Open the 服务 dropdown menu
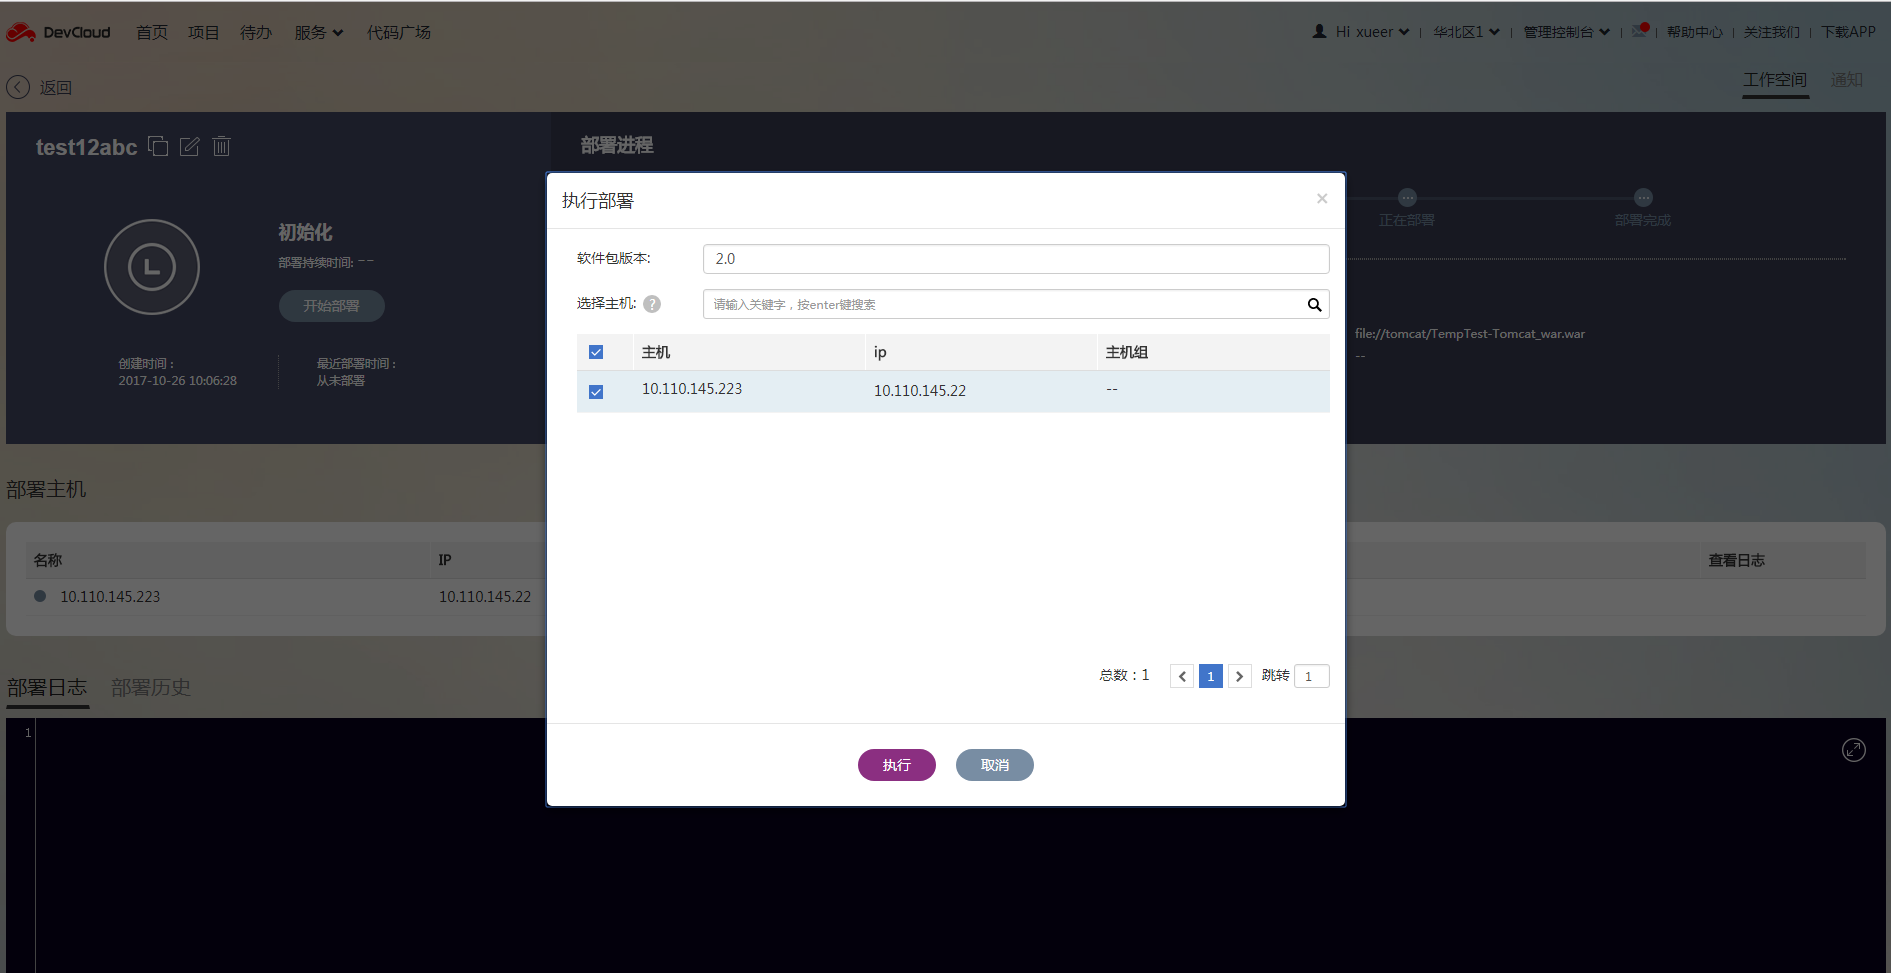The height and width of the screenshot is (973, 1891). pyautogui.click(x=319, y=32)
